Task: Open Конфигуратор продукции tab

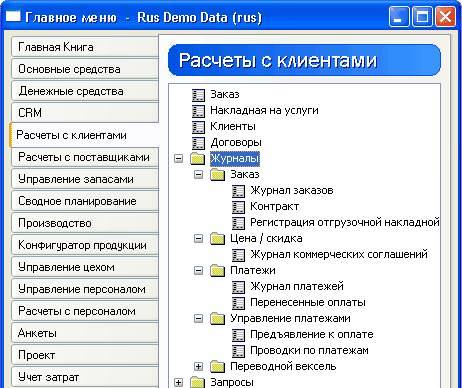Action: click(85, 245)
